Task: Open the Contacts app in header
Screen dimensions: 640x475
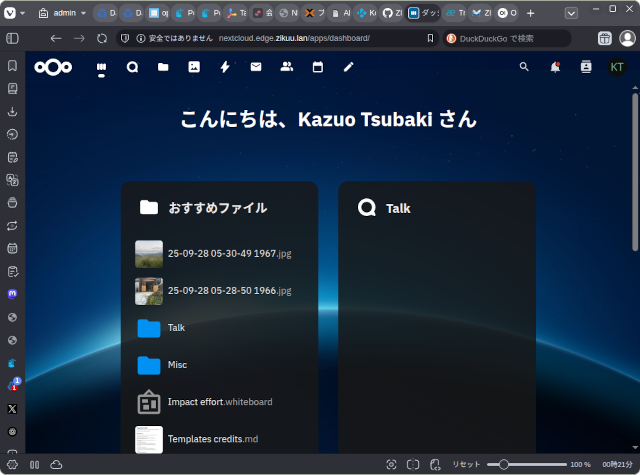Action: 287,67
